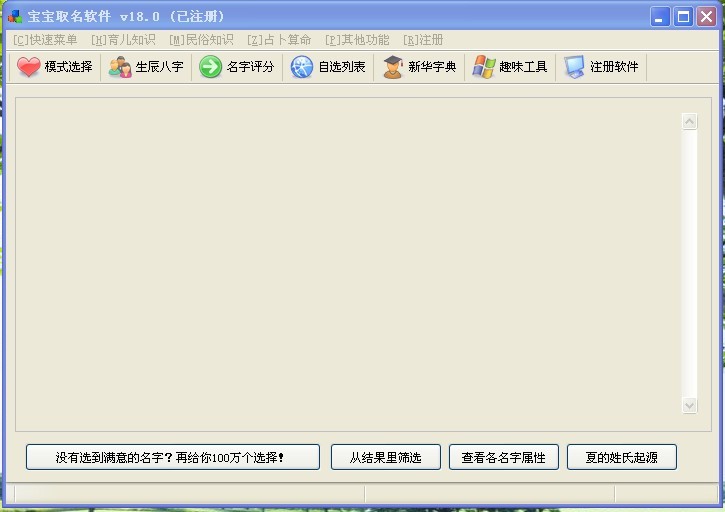
Task: Open the [R]注册 menu
Action: (423, 40)
